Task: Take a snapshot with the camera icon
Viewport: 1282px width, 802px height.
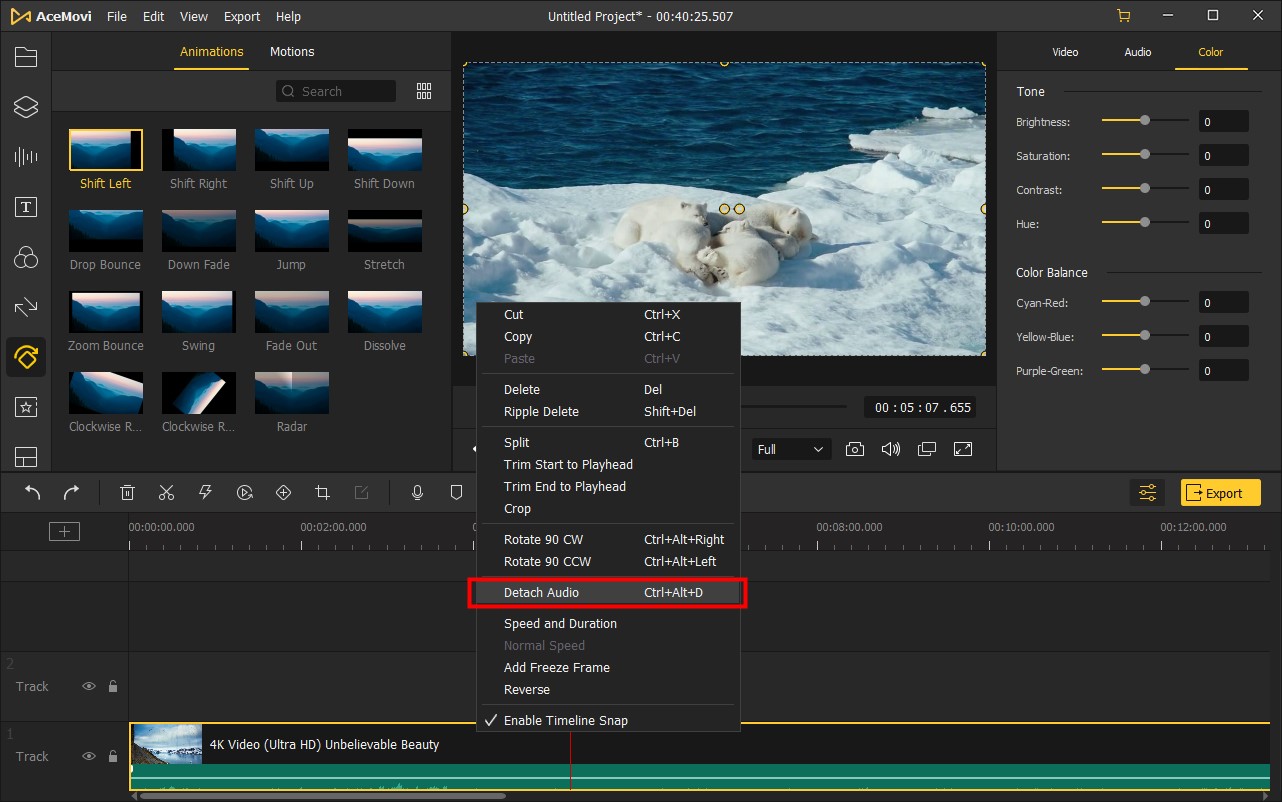Action: [854, 449]
